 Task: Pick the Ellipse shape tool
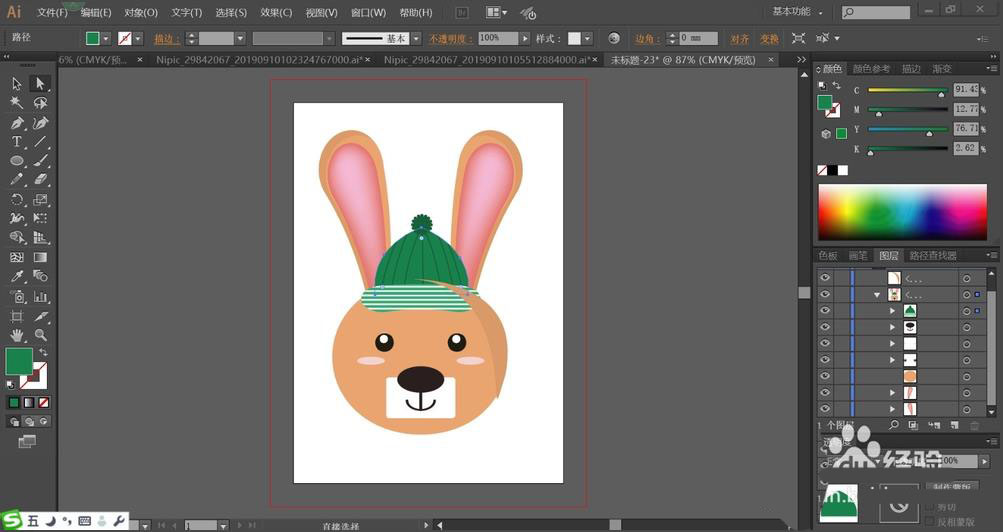pyautogui.click(x=17, y=161)
